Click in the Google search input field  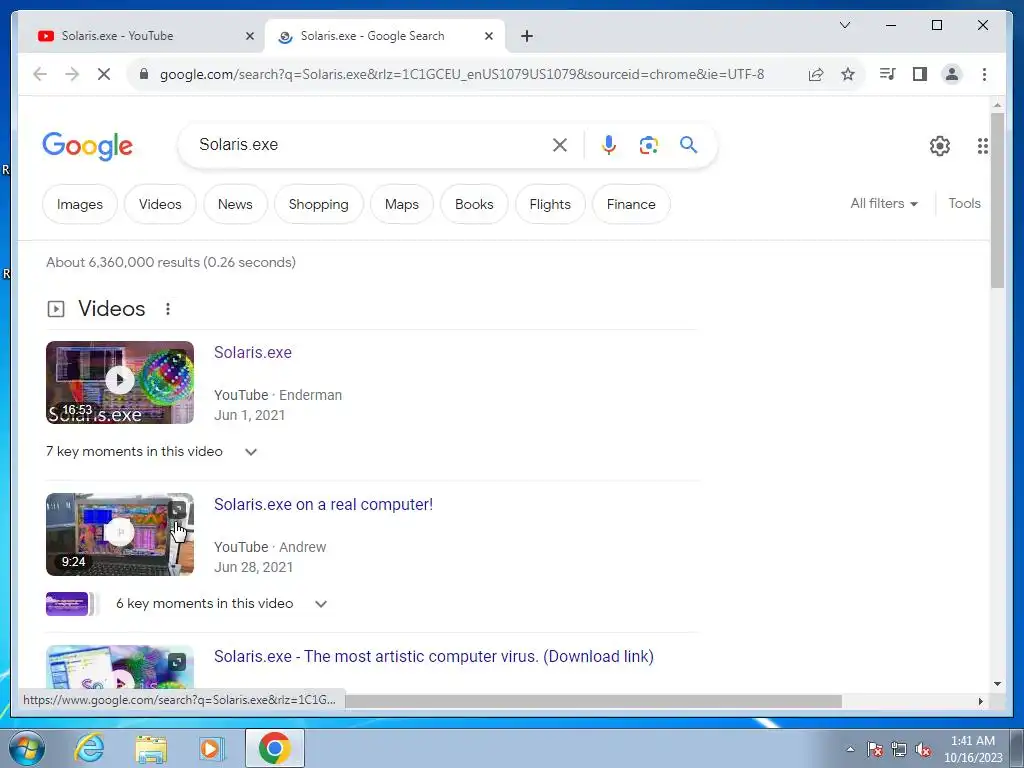pos(369,145)
